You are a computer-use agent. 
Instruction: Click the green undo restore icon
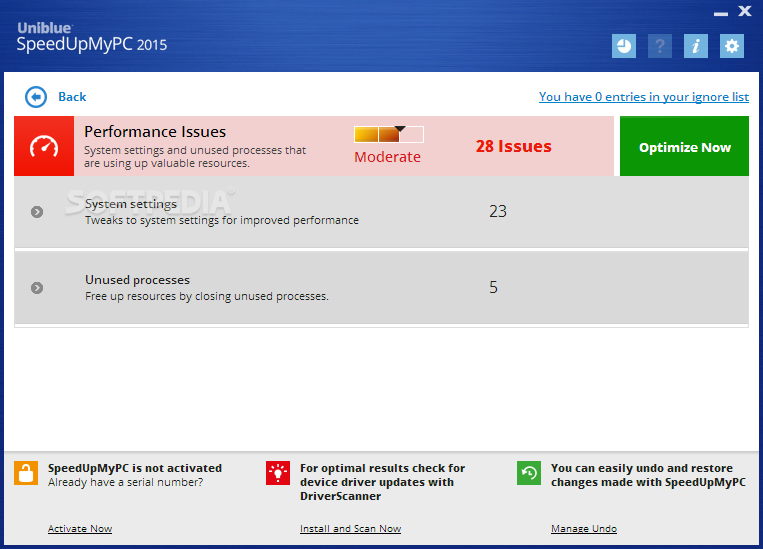pos(529,473)
